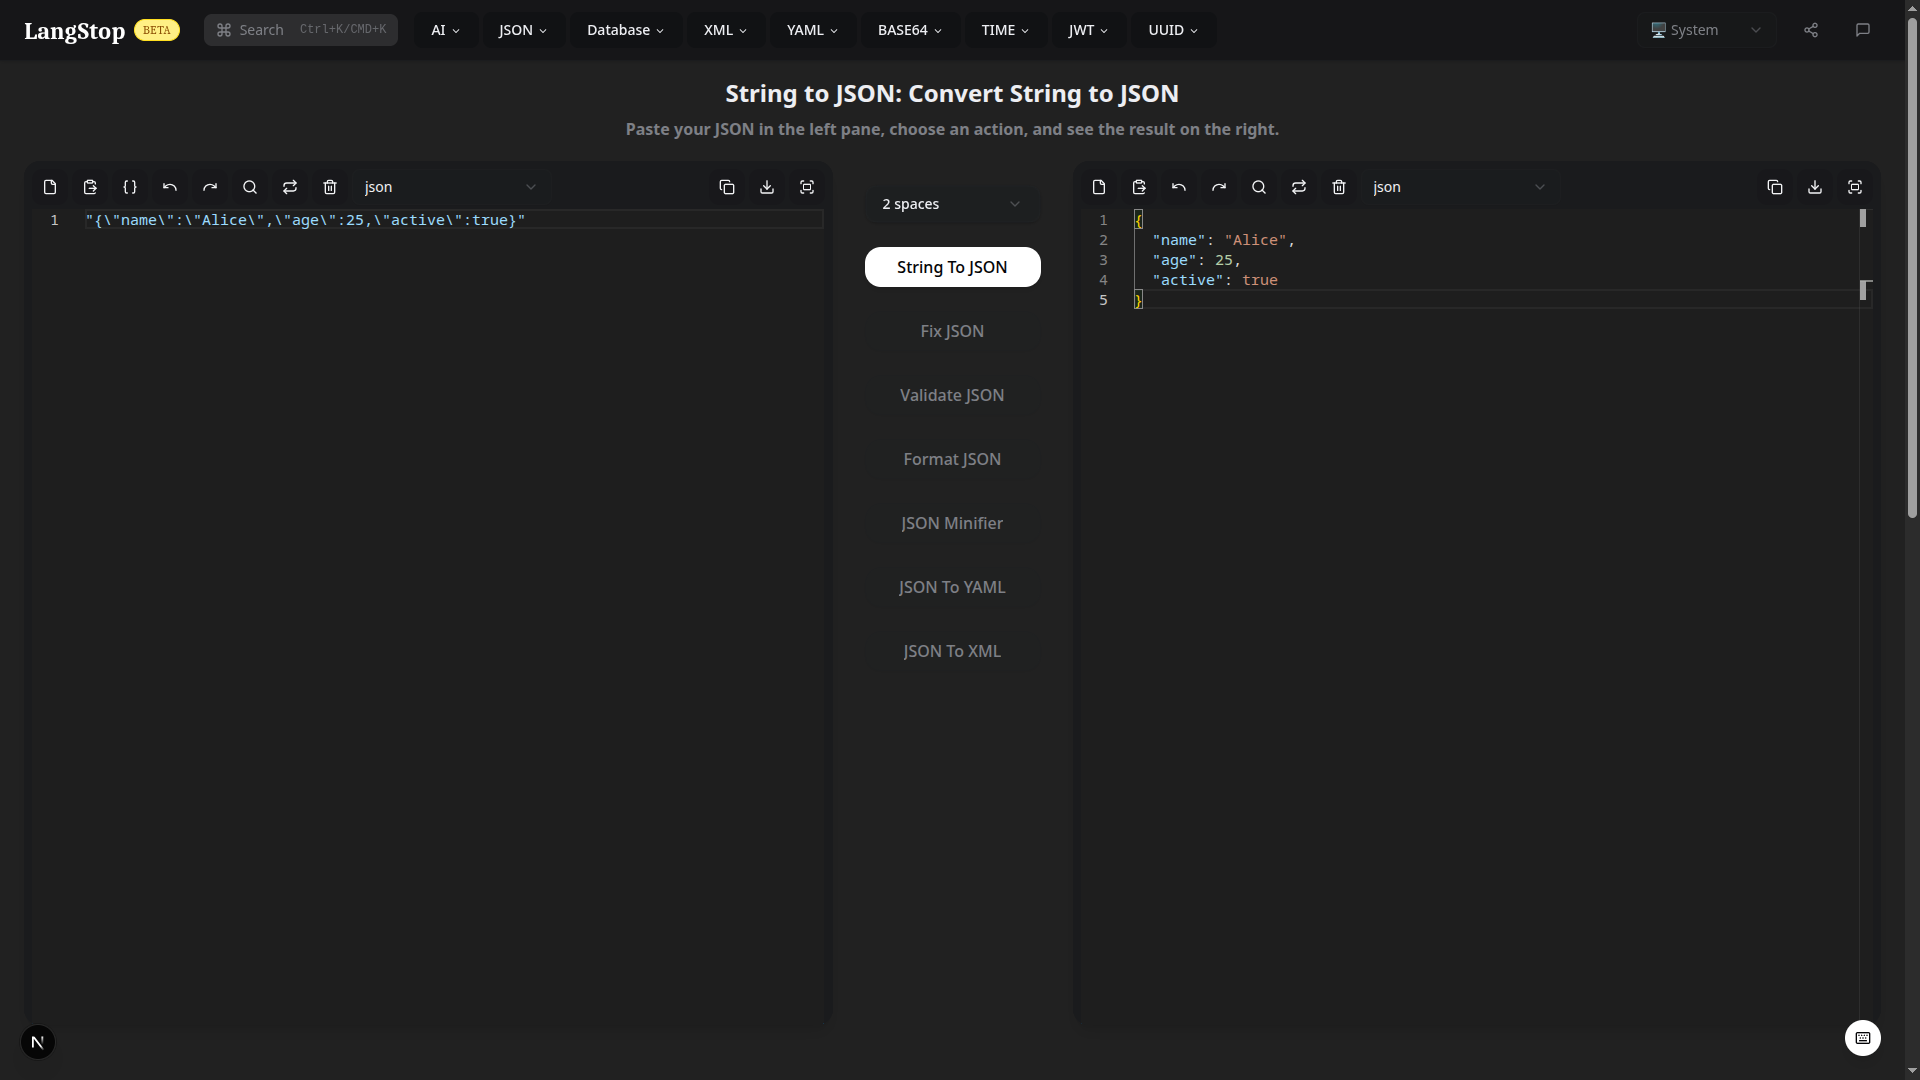
Task: Open the feedback chat icon in header
Action: click(1863, 30)
